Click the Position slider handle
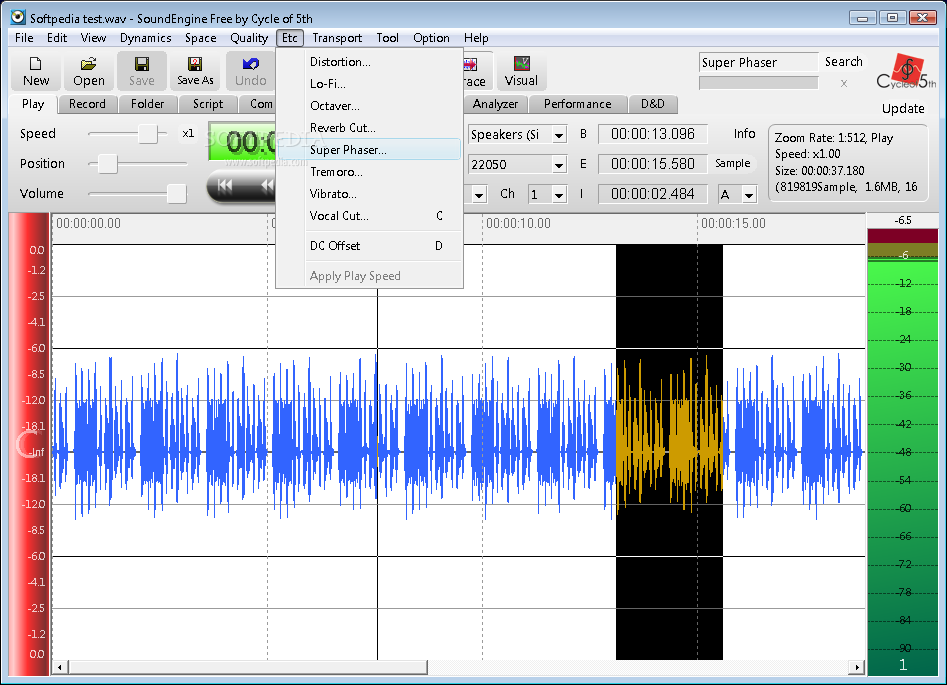This screenshot has height=685, width=947. (x=108, y=164)
